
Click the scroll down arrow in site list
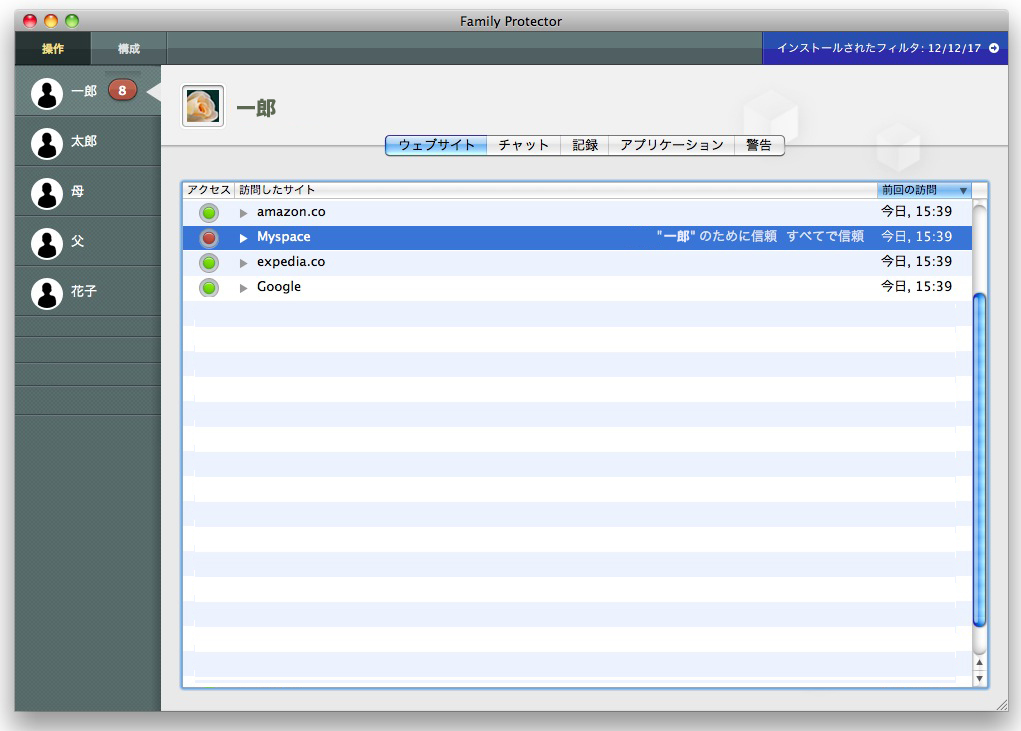point(979,678)
